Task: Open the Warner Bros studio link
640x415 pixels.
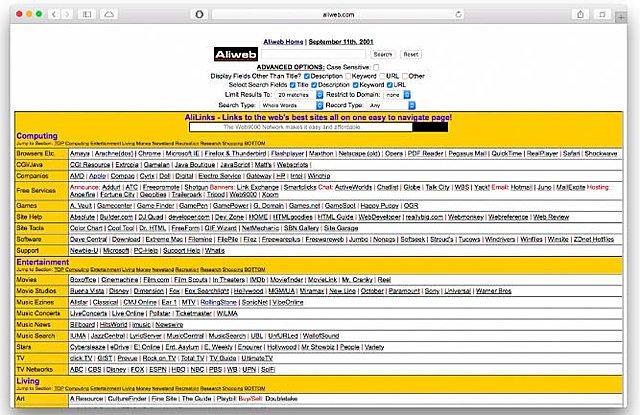Action: point(493,291)
